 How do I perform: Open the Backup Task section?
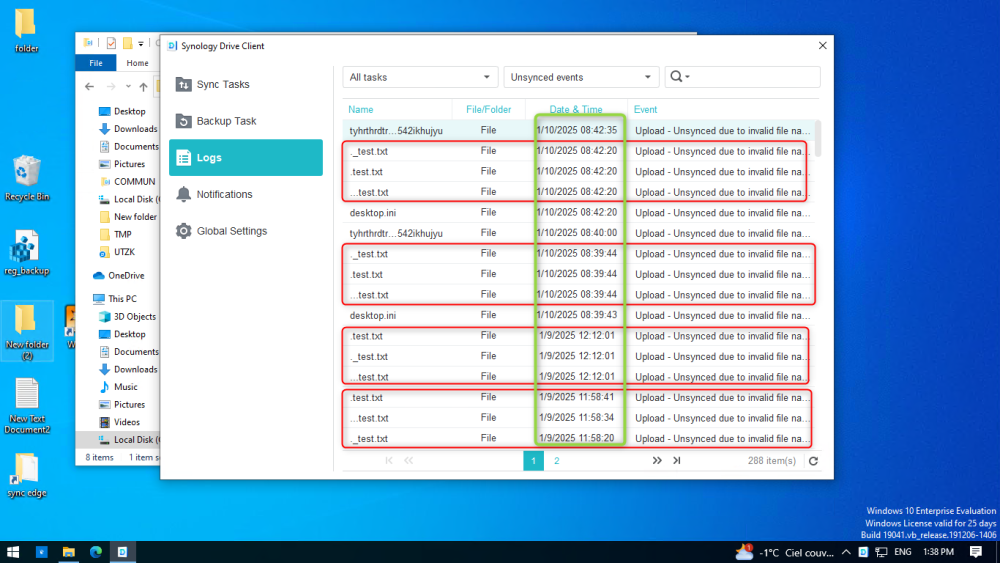tap(226, 121)
